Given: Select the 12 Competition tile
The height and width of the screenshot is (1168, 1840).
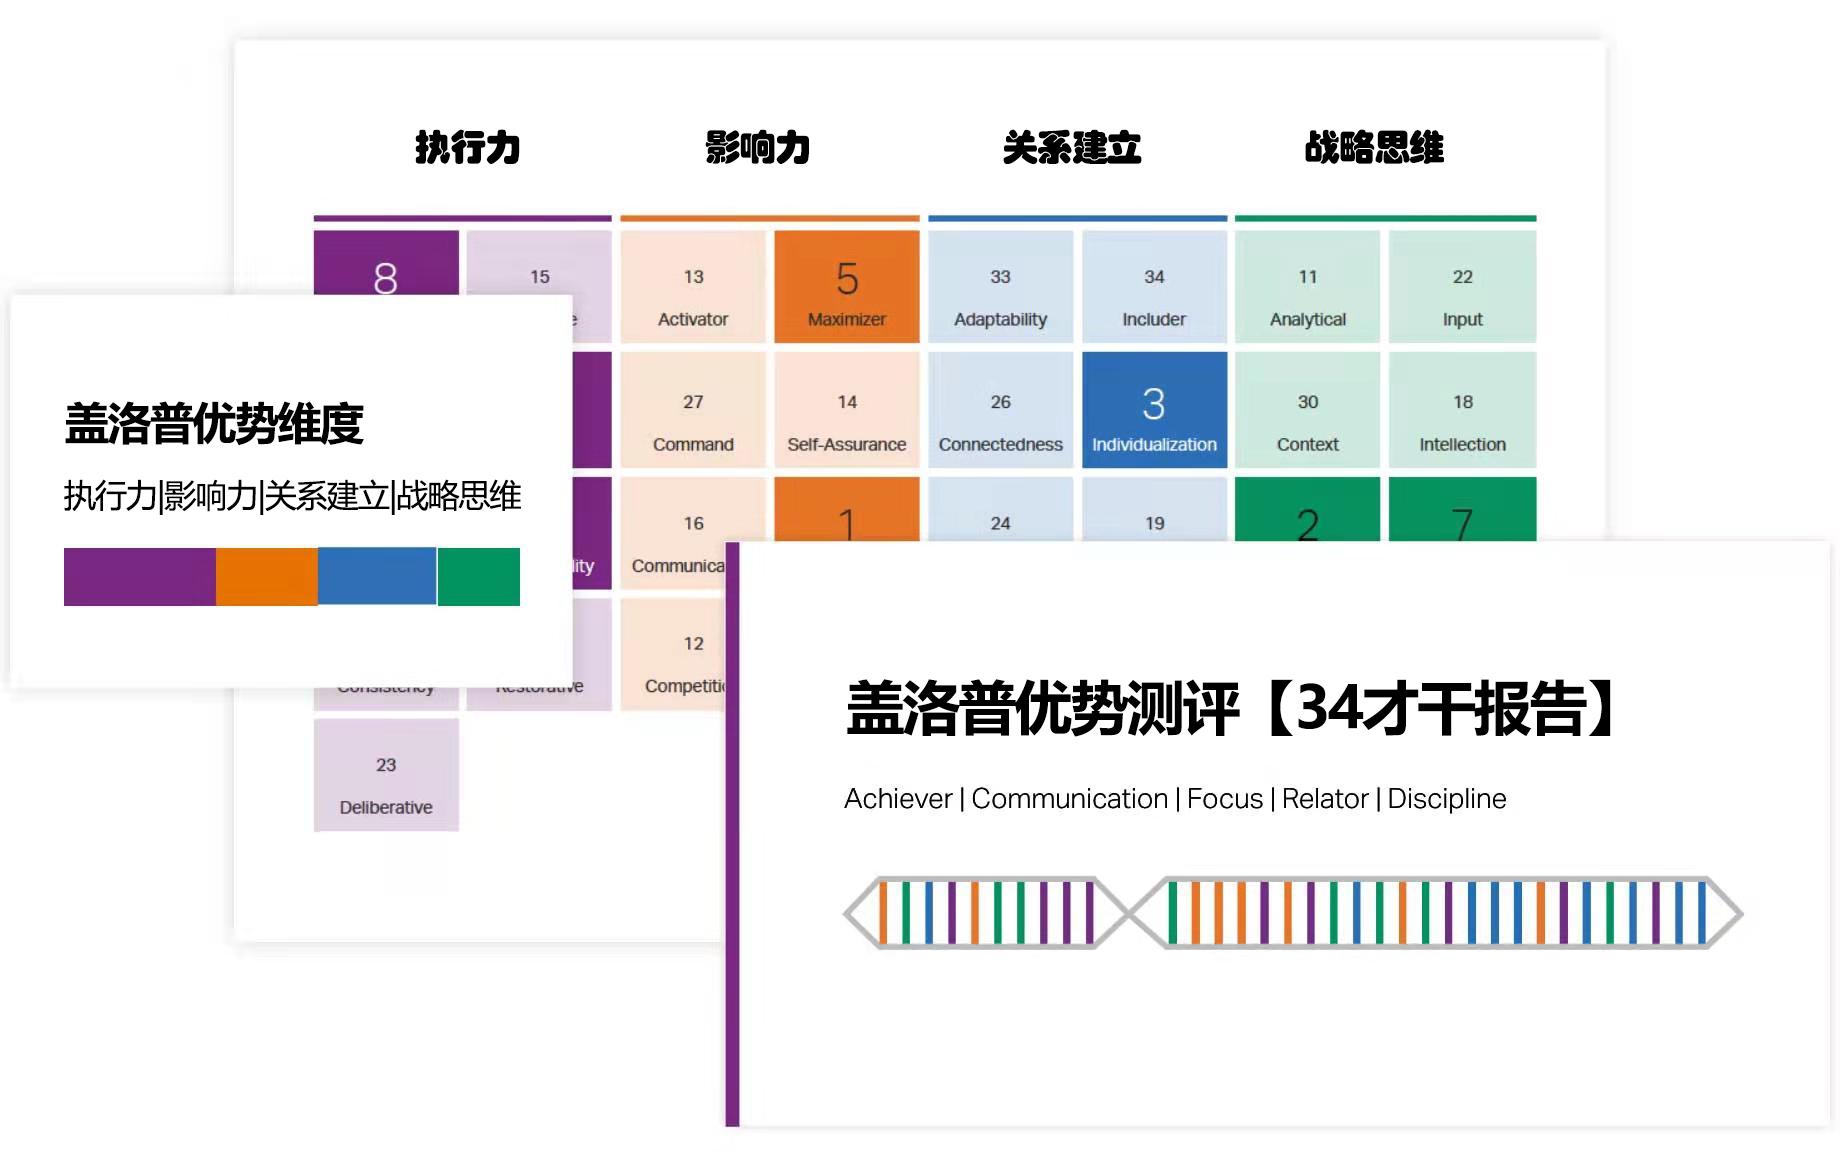Looking at the screenshot, I should click(x=674, y=654).
